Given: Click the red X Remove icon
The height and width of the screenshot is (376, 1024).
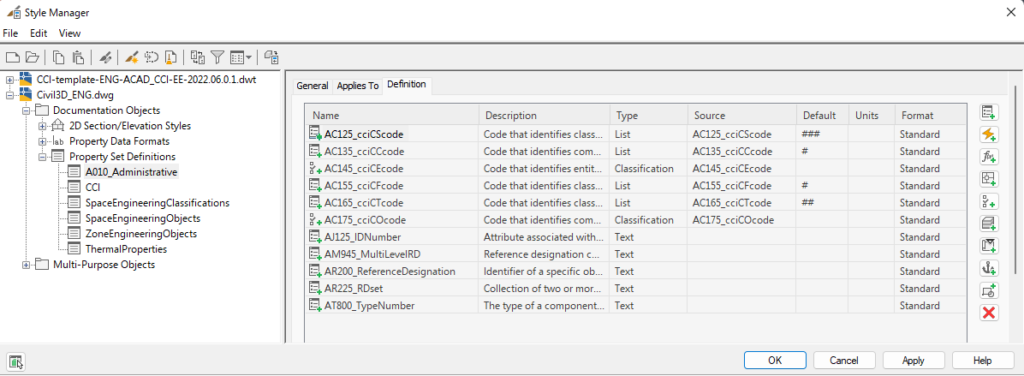Looking at the screenshot, I should click(989, 313).
